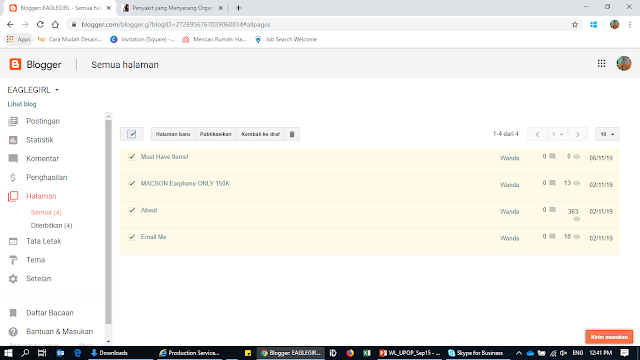Open the Job Search Welcome bookmark

286,40
